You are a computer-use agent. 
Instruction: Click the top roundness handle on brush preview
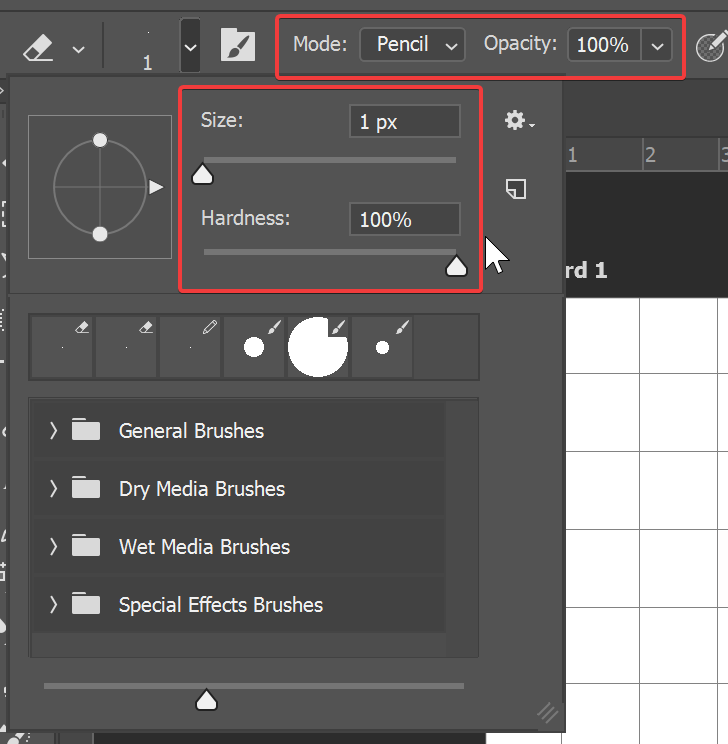click(100, 140)
